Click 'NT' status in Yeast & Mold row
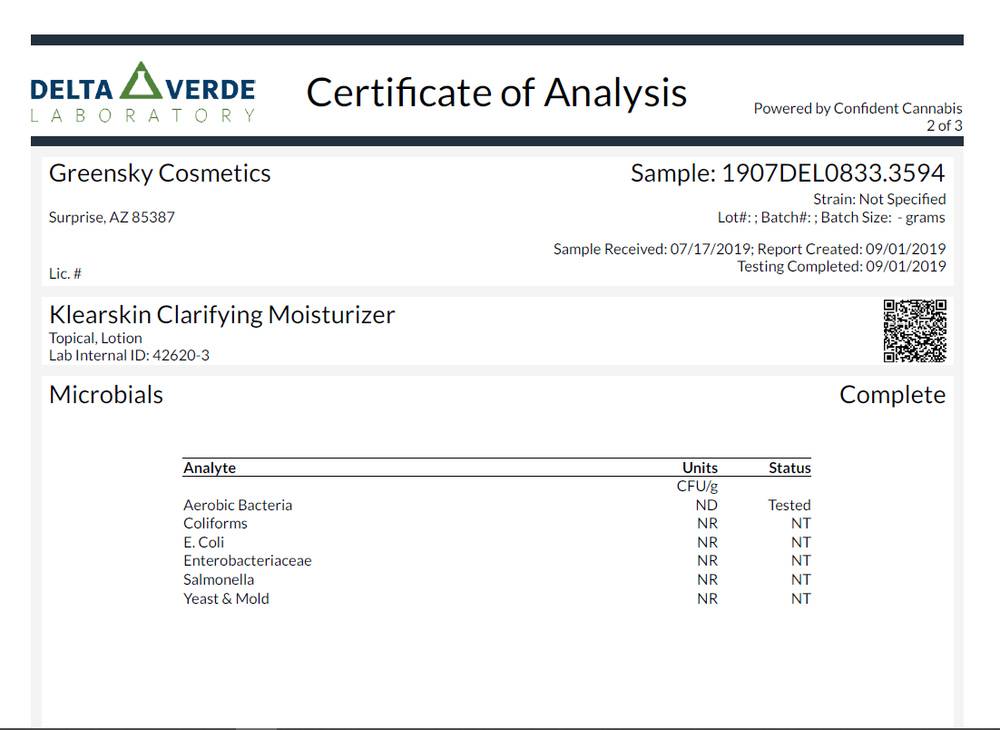Screen dimensions: 1000x730 click(801, 599)
